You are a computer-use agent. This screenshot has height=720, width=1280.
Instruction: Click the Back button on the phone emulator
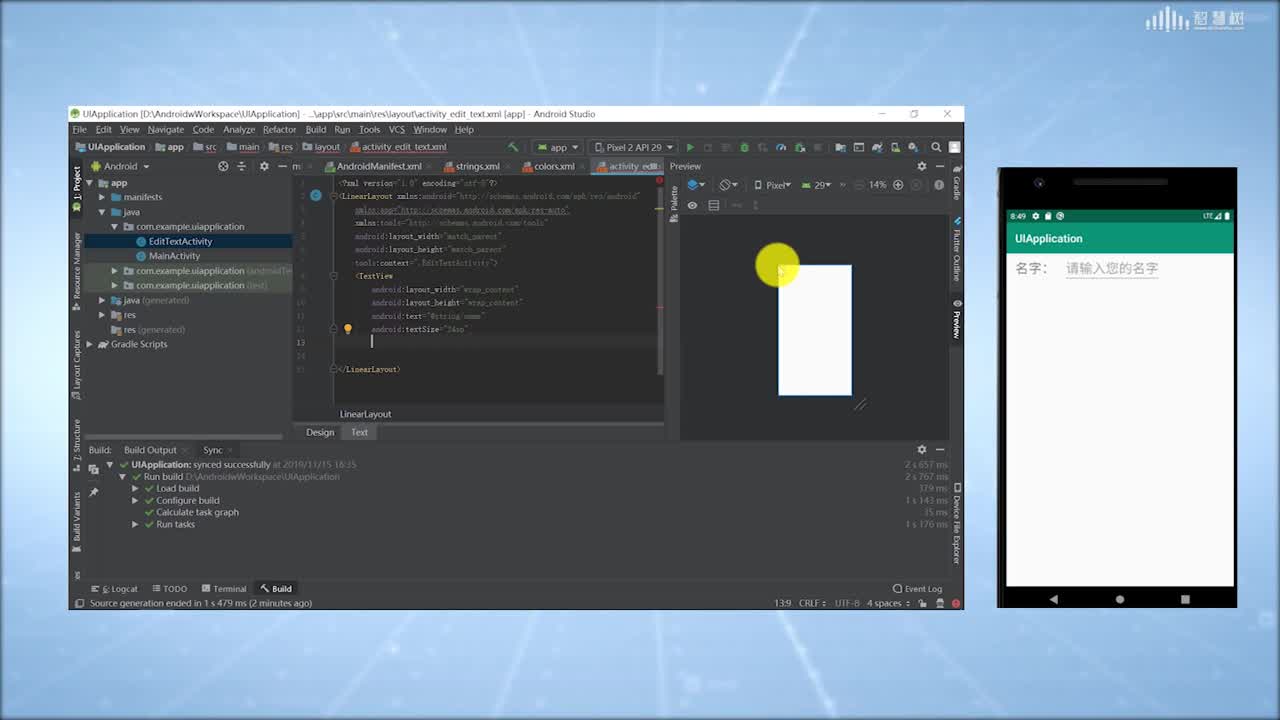point(1053,599)
